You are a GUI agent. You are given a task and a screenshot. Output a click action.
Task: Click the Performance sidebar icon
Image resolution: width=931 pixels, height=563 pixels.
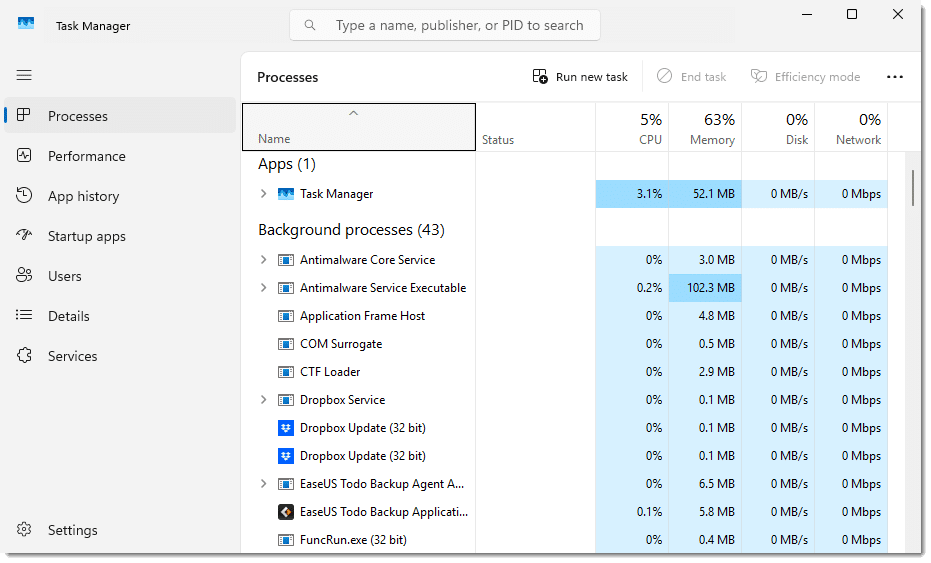tap(24, 156)
